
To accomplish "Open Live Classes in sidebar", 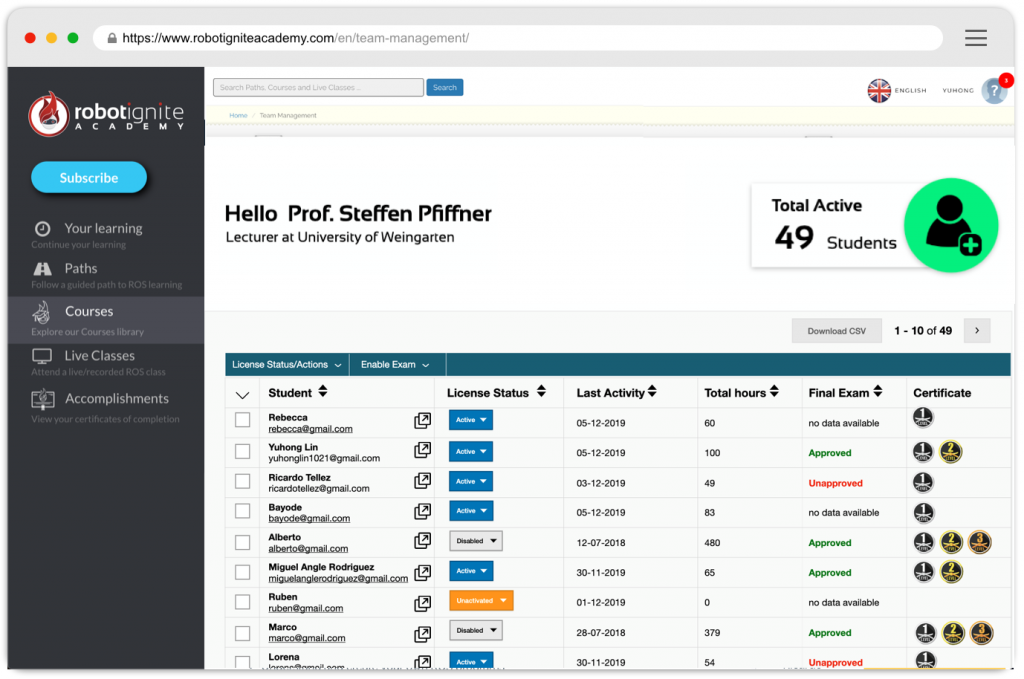I will point(99,356).
